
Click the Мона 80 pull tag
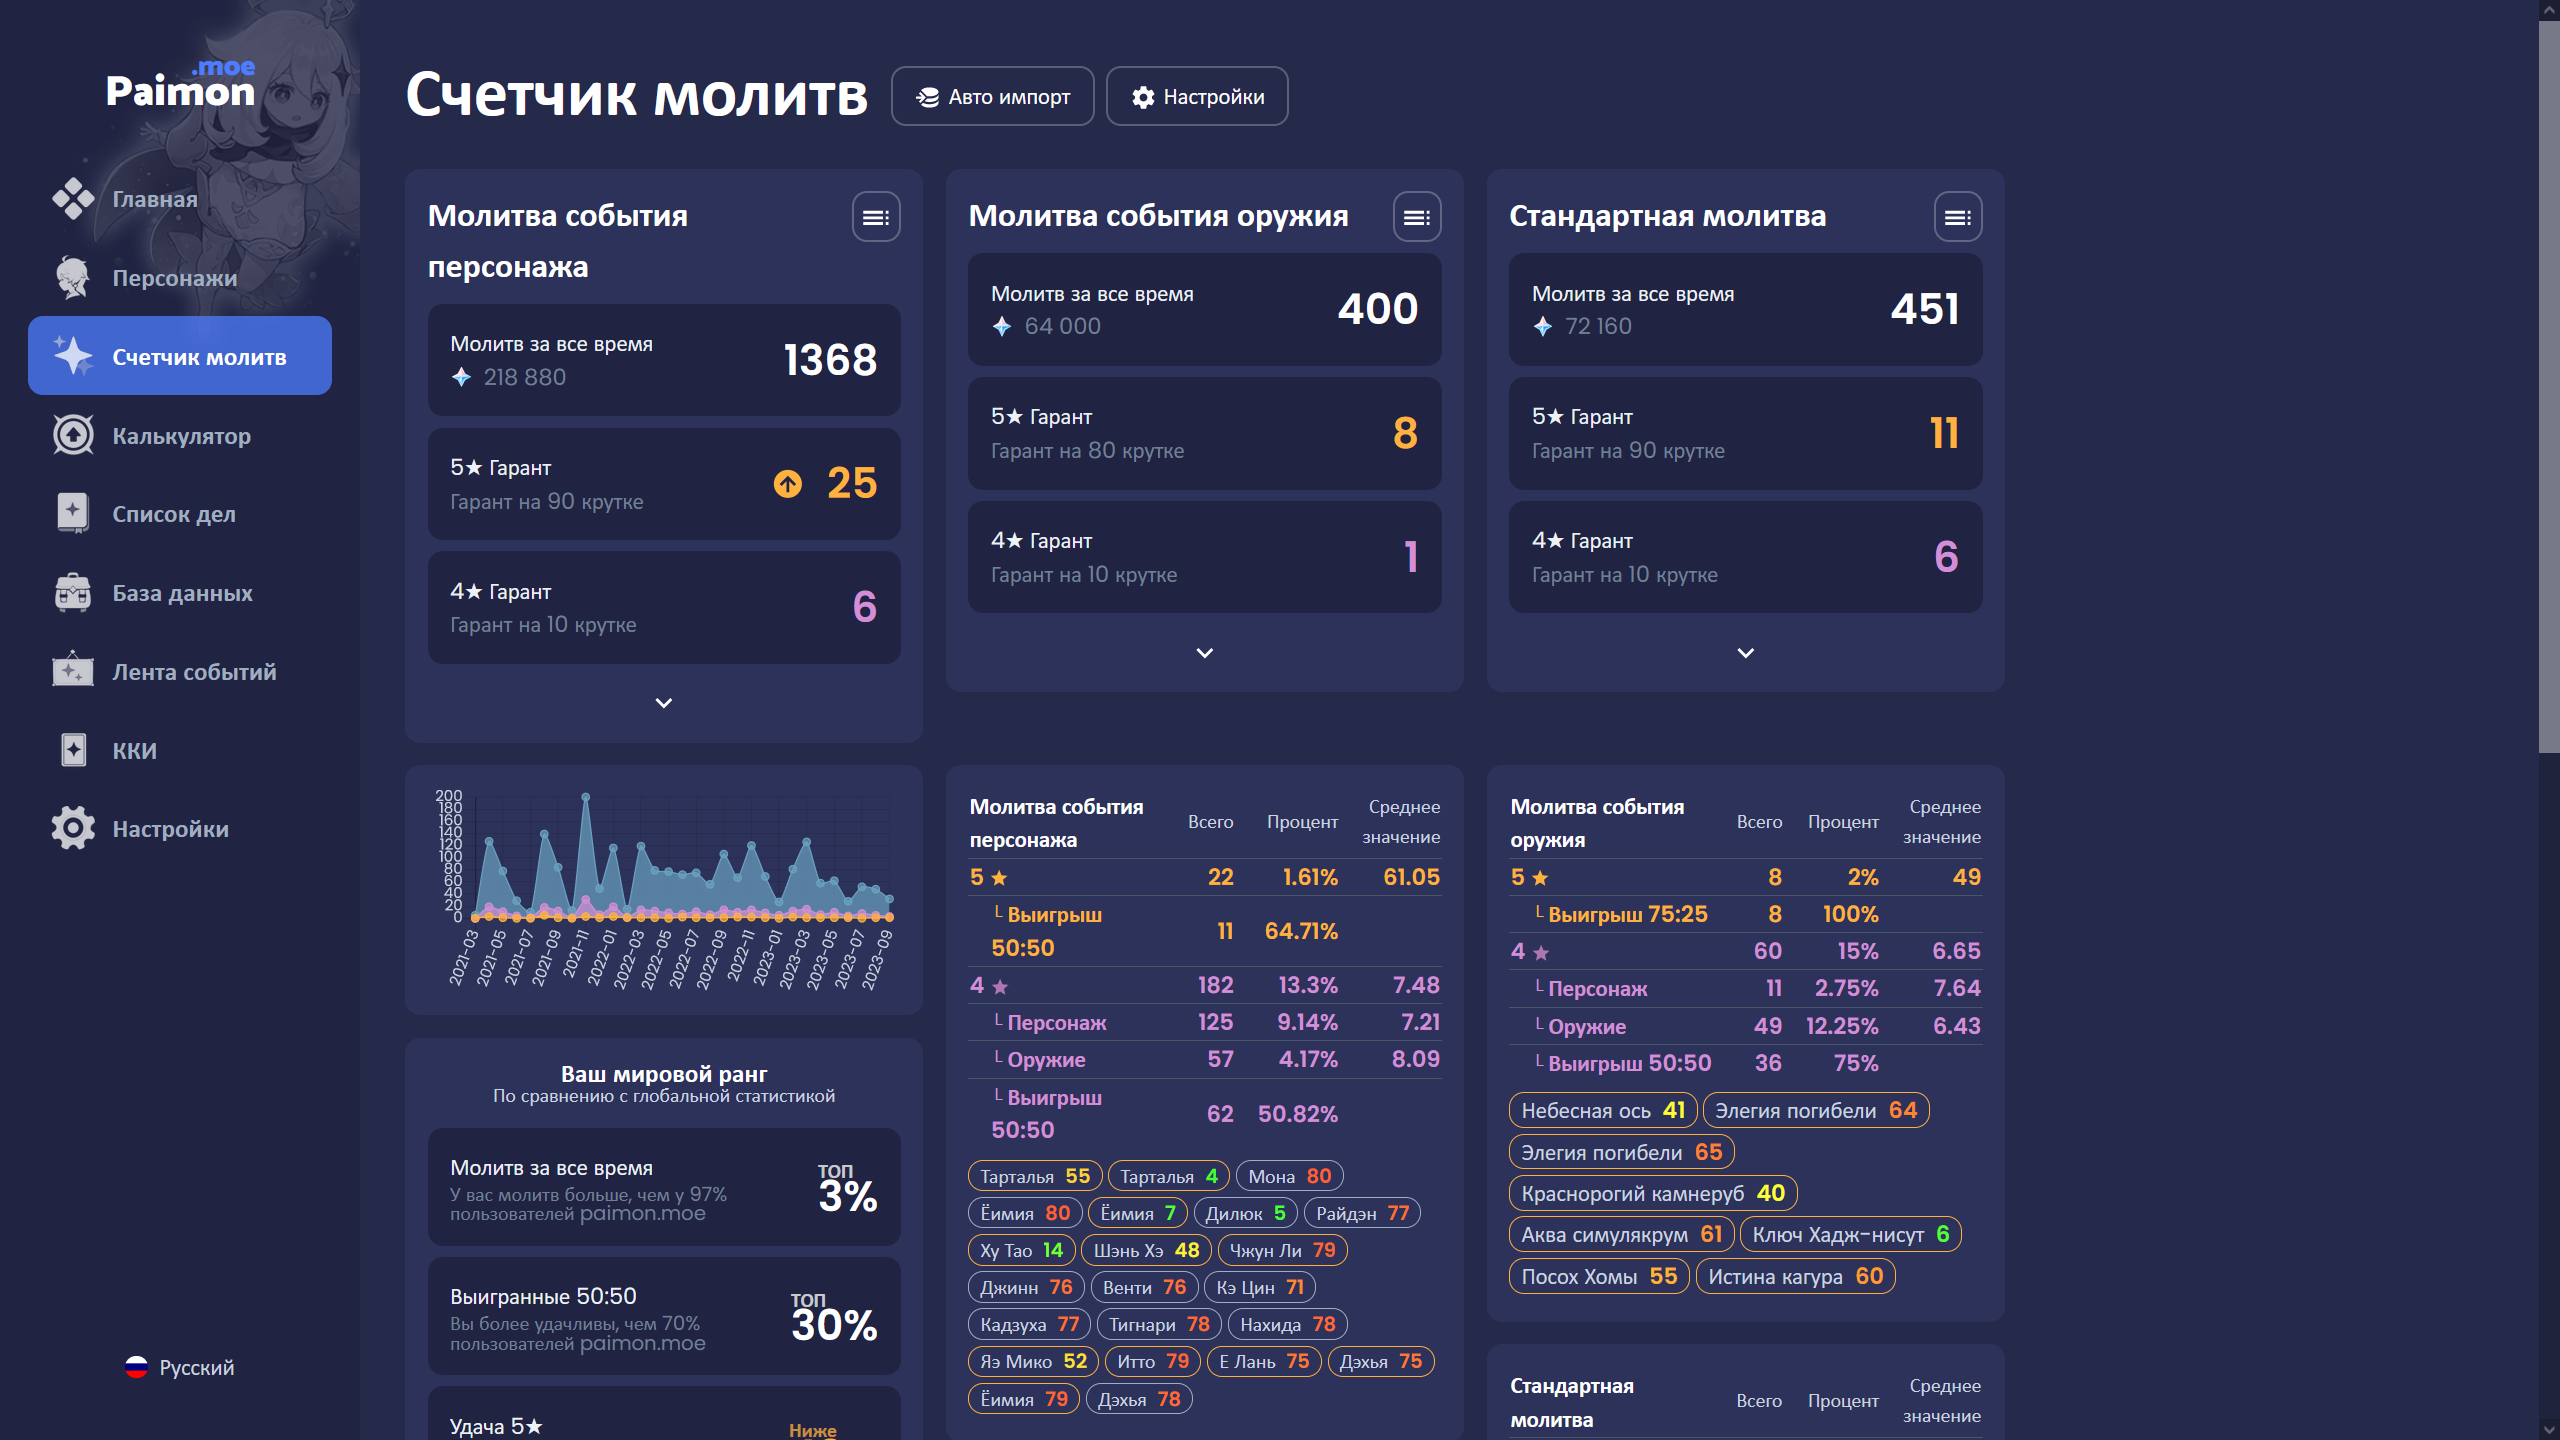(1288, 1176)
